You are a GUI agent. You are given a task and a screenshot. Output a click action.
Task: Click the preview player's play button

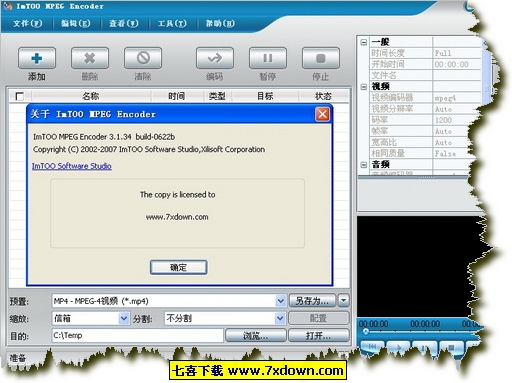pos(398,347)
